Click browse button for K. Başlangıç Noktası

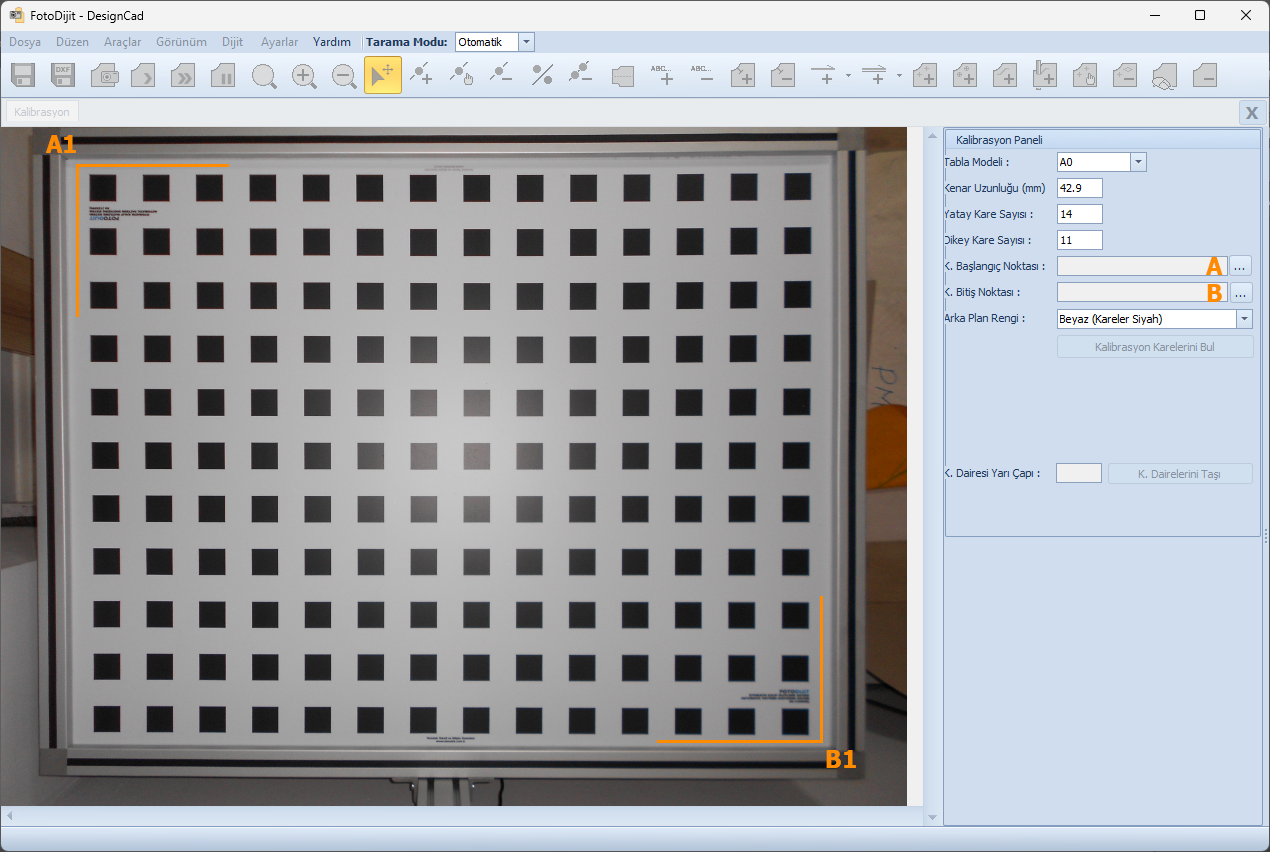tap(1240, 266)
